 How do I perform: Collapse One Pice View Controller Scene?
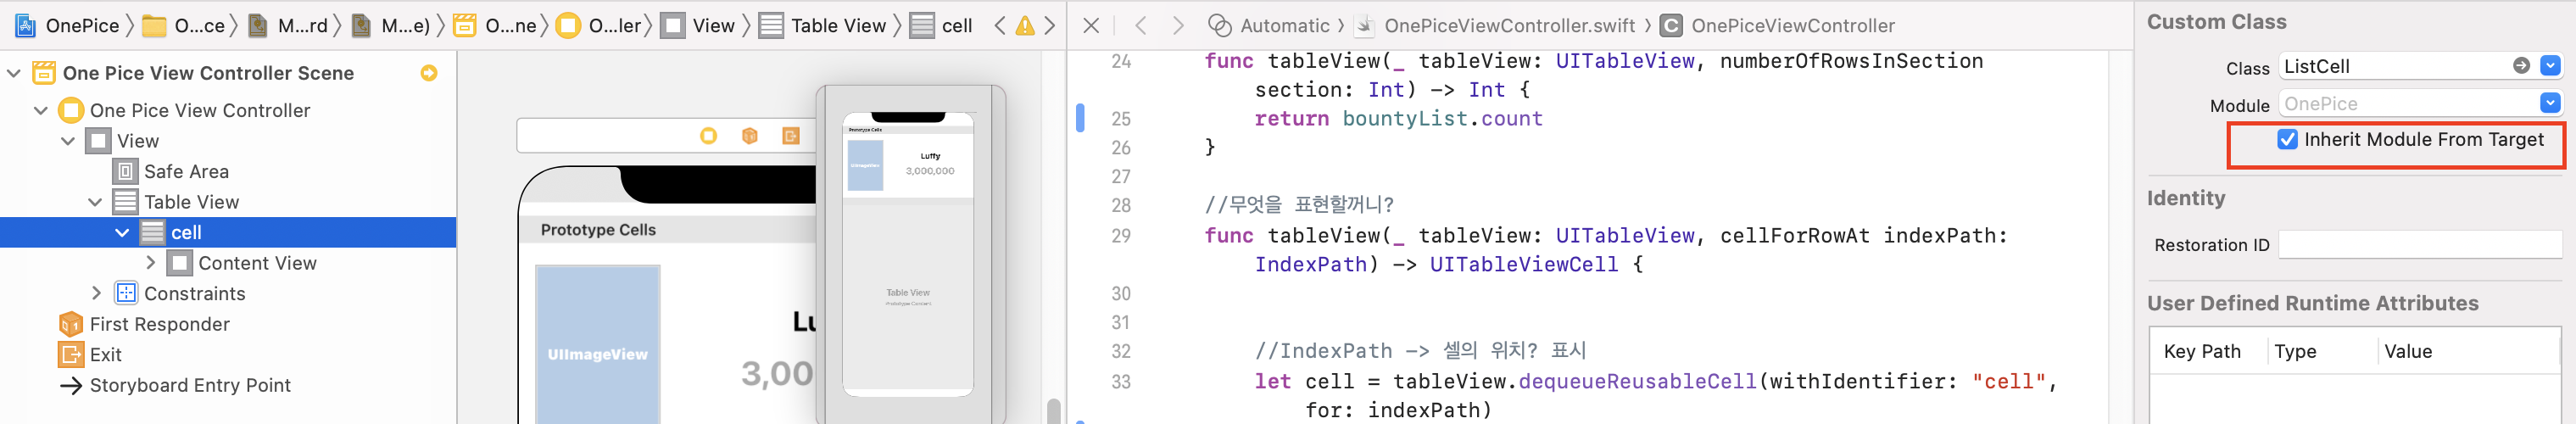(x=14, y=73)
